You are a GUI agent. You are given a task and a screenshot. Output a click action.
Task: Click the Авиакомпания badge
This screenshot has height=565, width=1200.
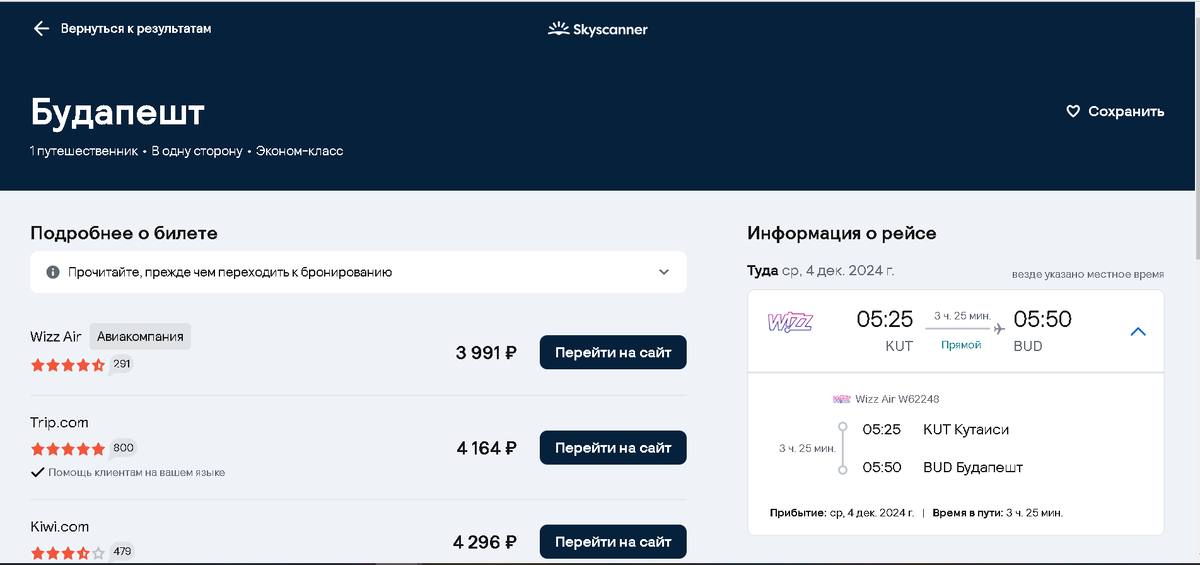click(x=140, y=337)
